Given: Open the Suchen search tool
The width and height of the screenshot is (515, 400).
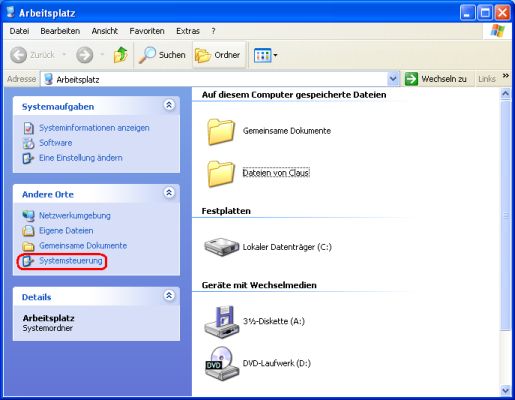Looking at the screenshot, I should click(162, 55).
